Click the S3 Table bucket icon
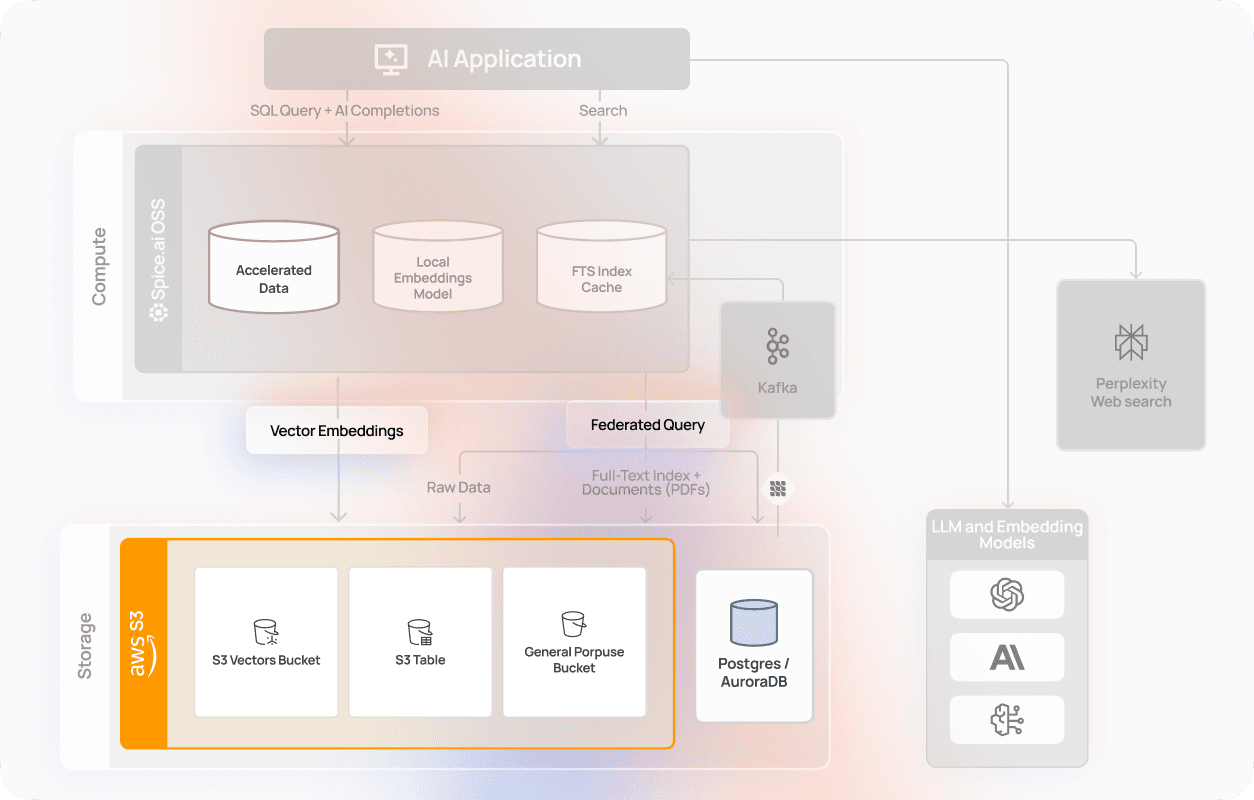This screenshot has height=800, width=1254. 420,631
